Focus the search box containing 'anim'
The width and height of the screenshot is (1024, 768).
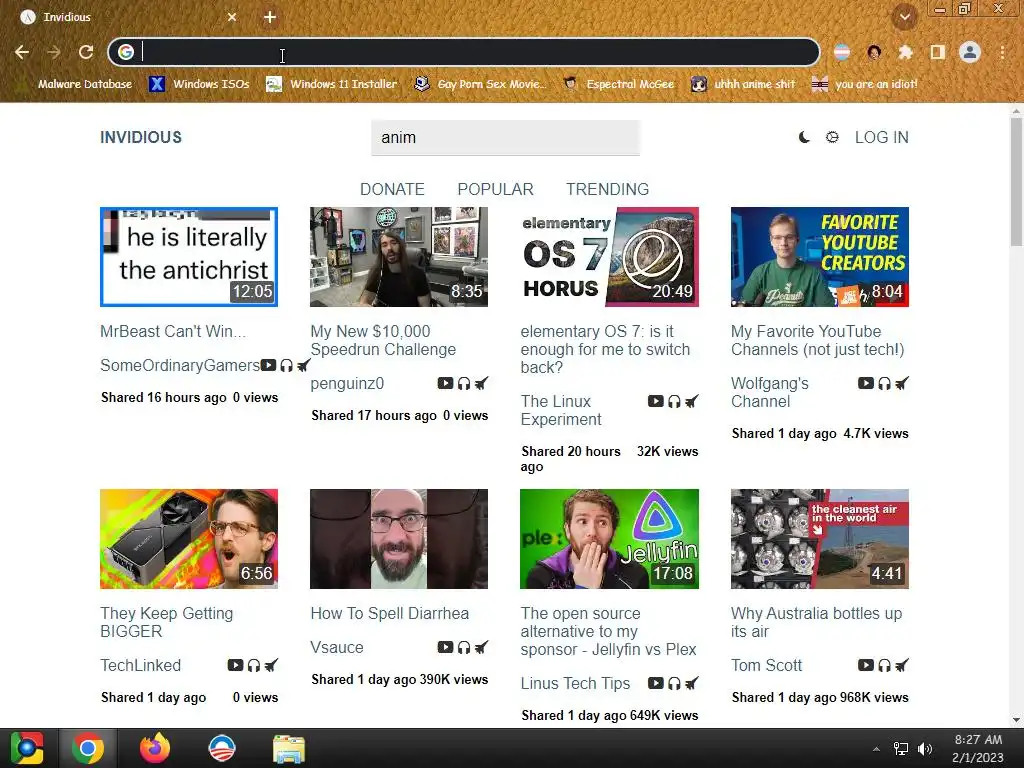(505, 138)
